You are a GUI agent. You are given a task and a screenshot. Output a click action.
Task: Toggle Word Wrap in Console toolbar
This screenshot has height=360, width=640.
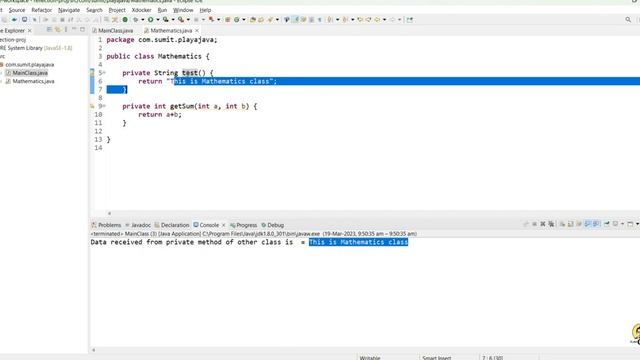click(x=578, y=224)
